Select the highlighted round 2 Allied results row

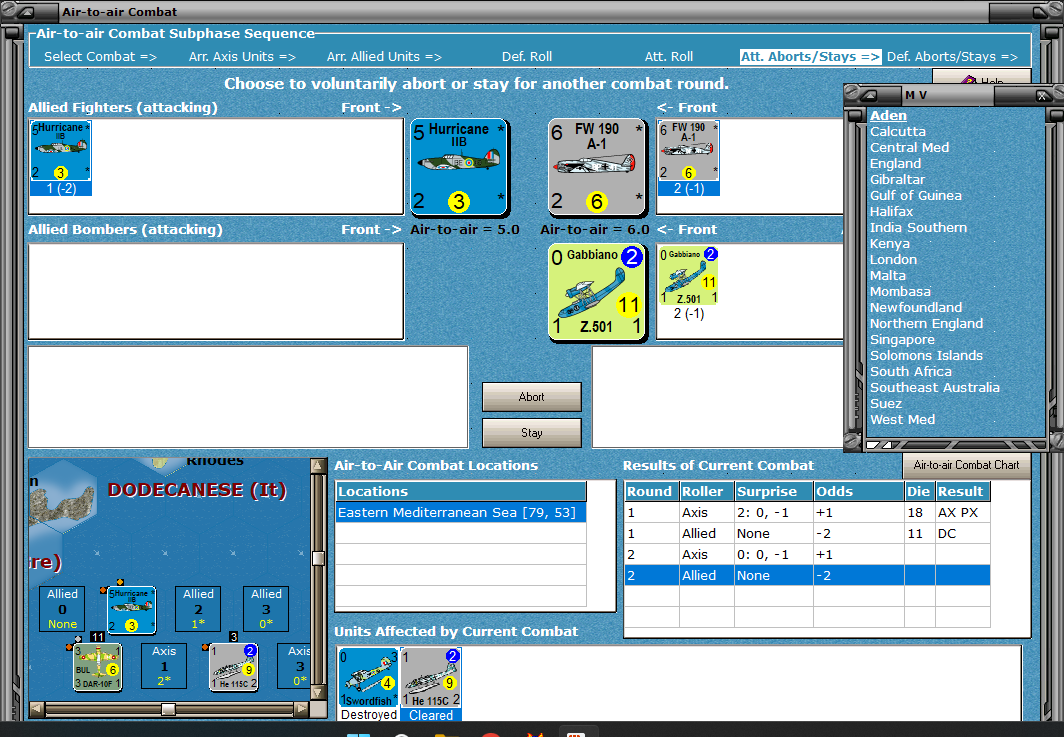(807, 575)
